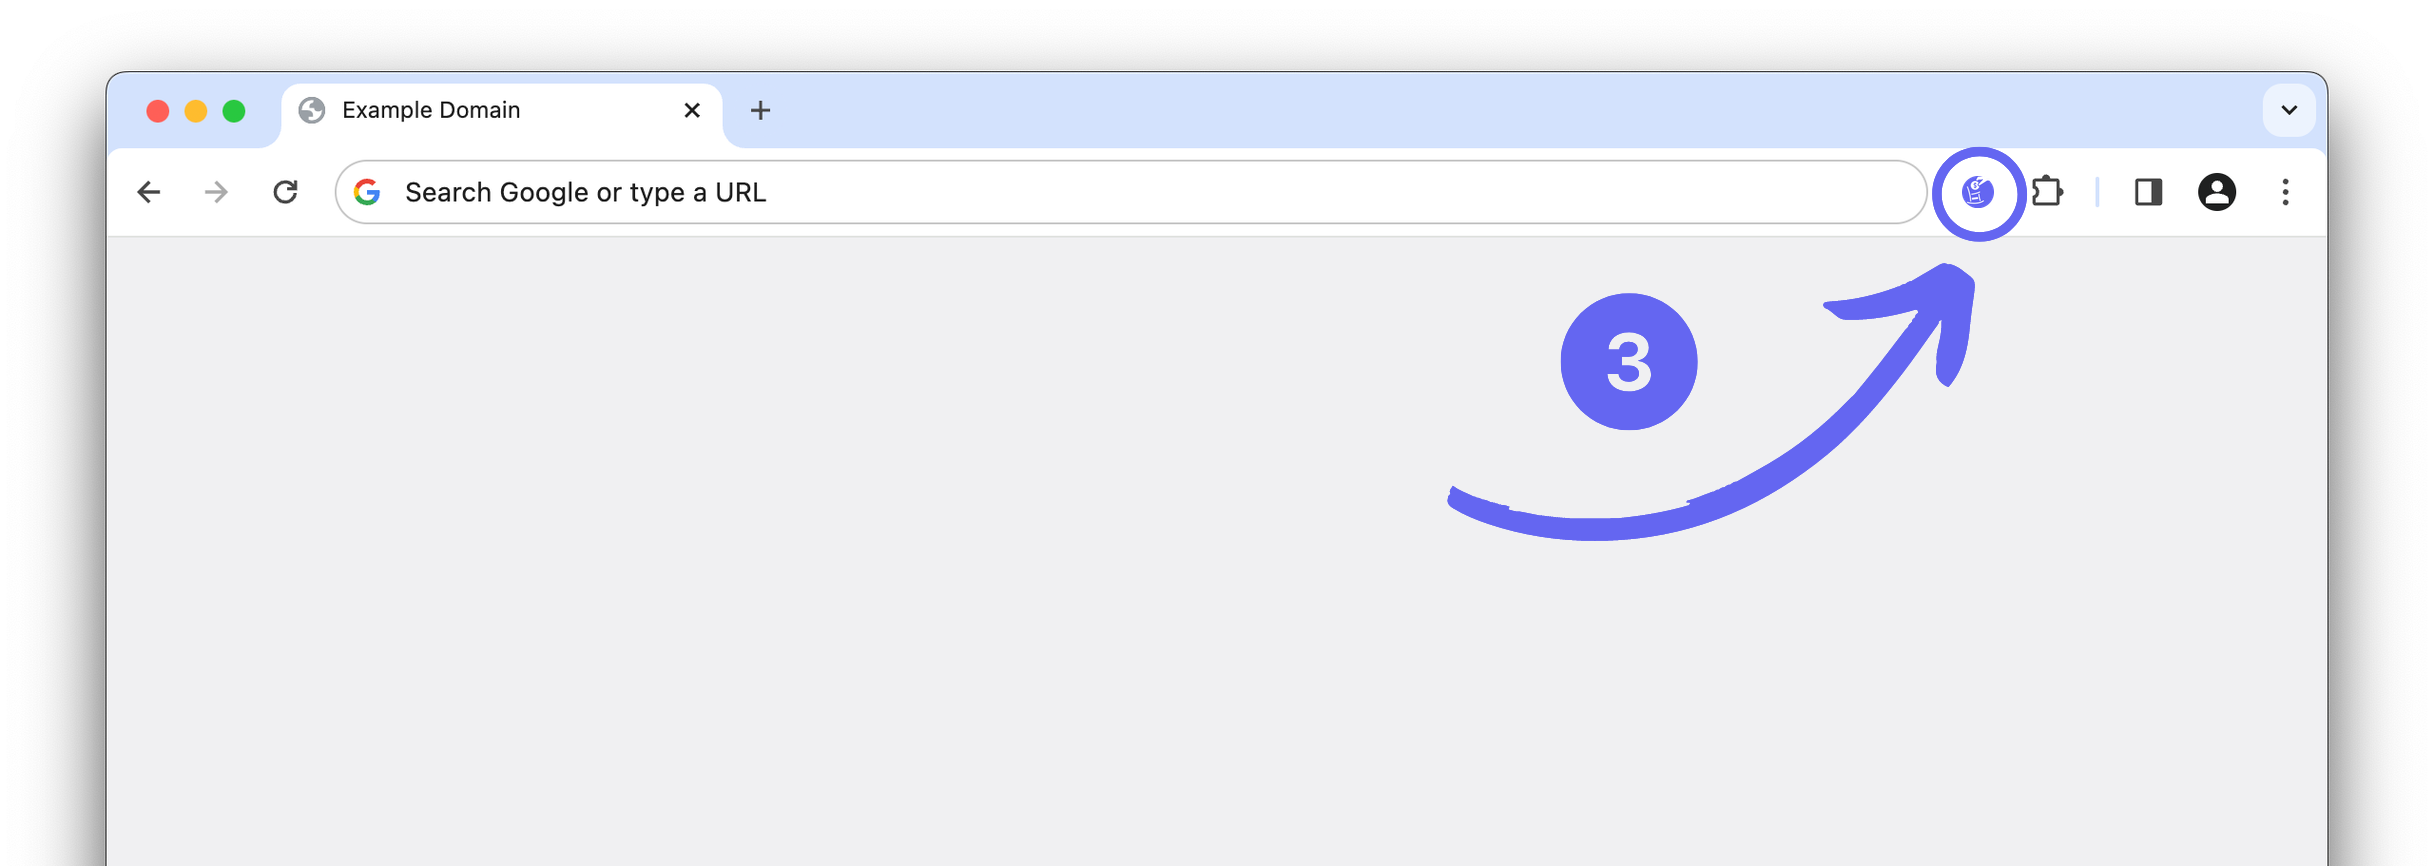Open the Extensions puzzle-piece menu
Screen dimensions: 2434x866
coord(2047,191)
